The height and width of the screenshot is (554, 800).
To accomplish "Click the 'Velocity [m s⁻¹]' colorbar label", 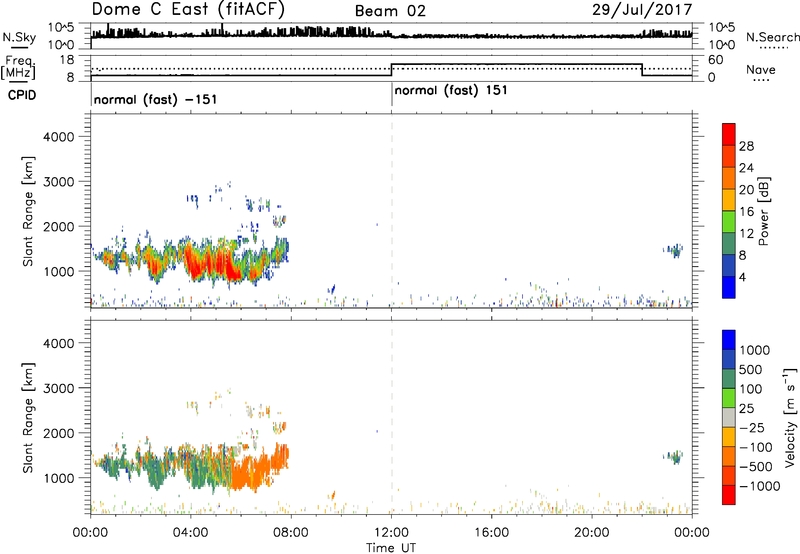I will [x=790, y=417].
